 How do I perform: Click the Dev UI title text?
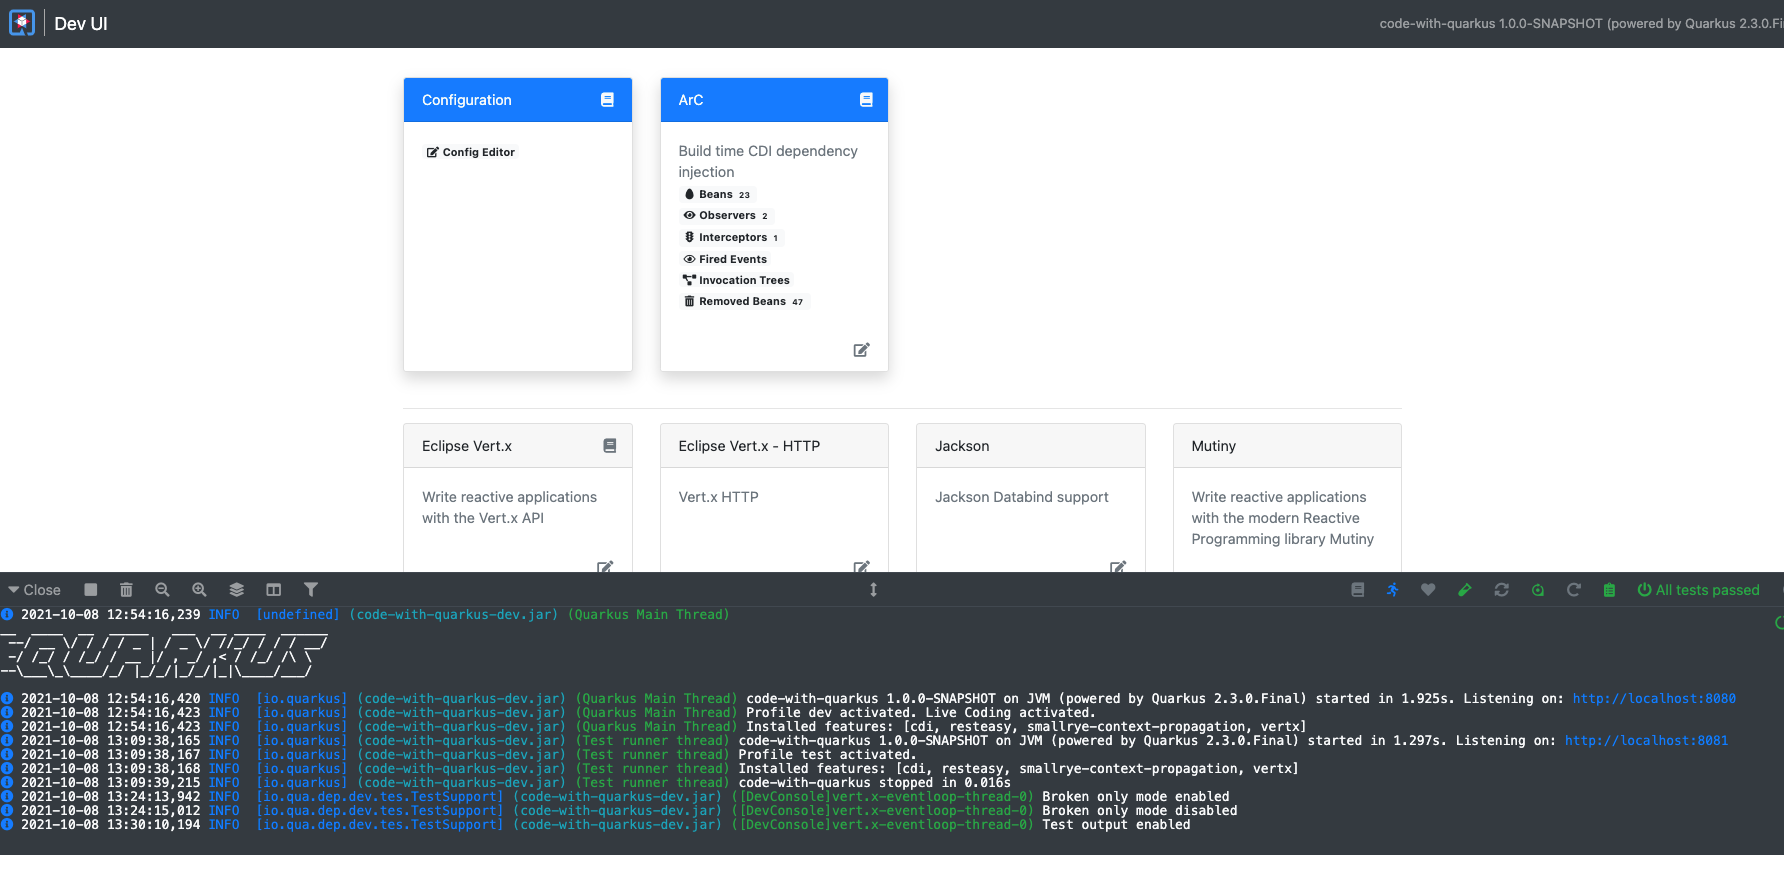[x=81, y=24]
